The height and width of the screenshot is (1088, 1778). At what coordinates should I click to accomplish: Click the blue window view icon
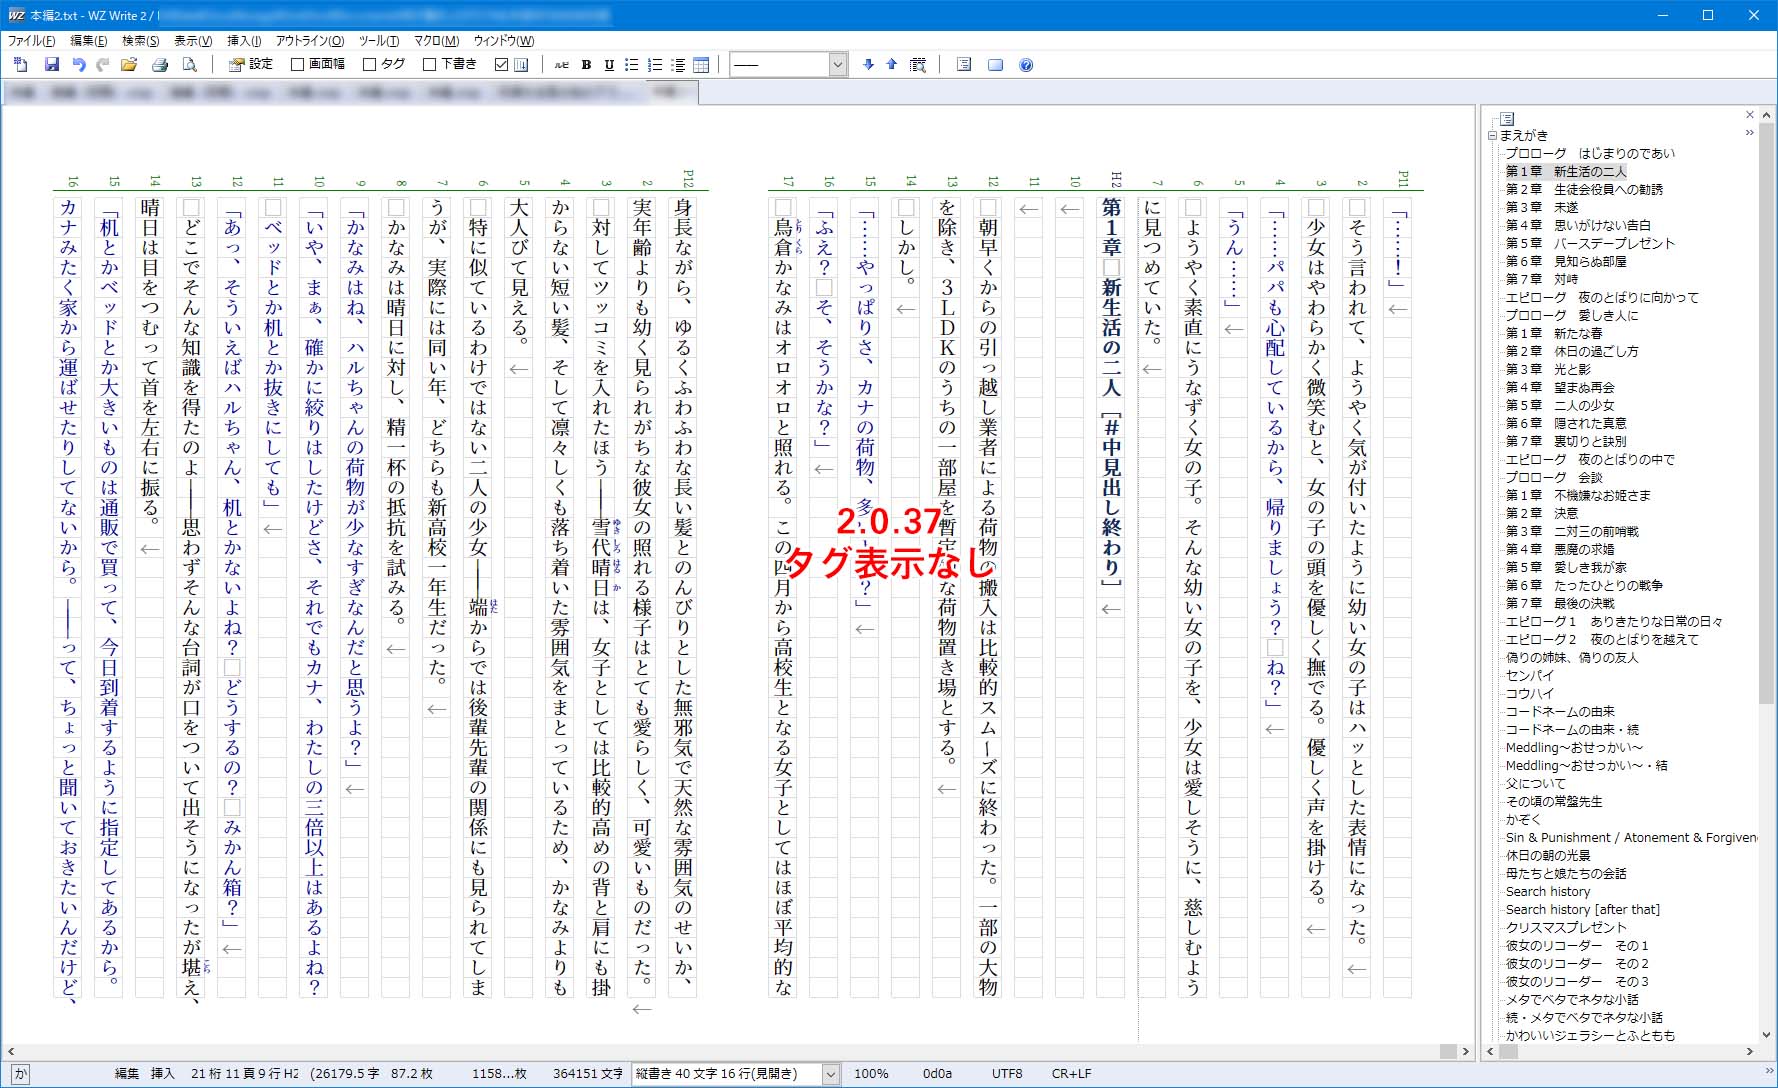(995, 64)
